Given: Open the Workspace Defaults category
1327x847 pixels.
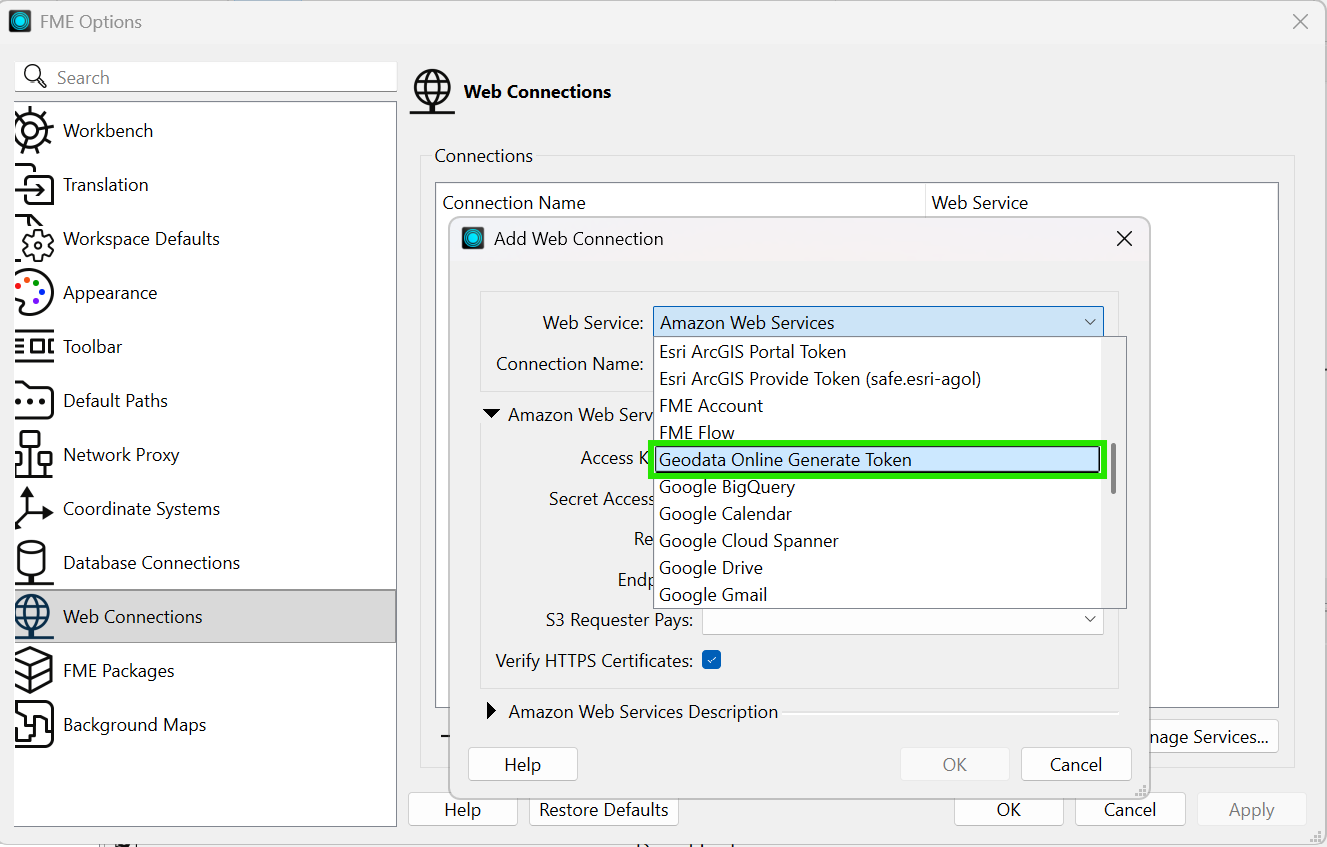Looking at the screenshot, I should [205, 239].
